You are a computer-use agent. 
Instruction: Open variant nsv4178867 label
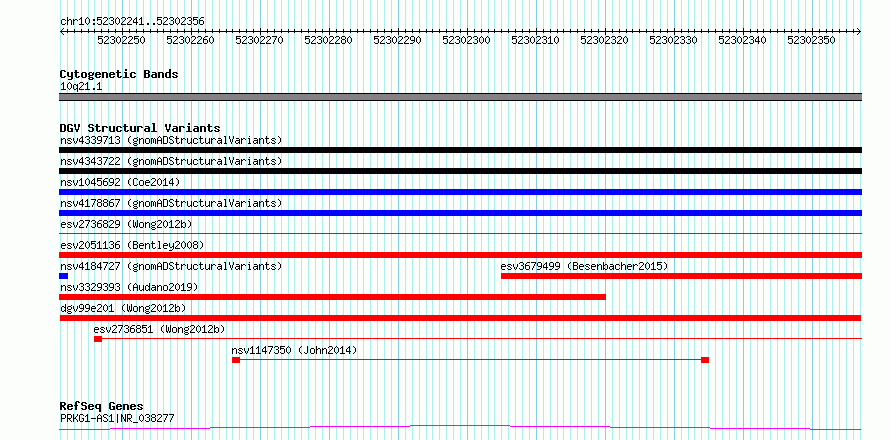[171, 203]
